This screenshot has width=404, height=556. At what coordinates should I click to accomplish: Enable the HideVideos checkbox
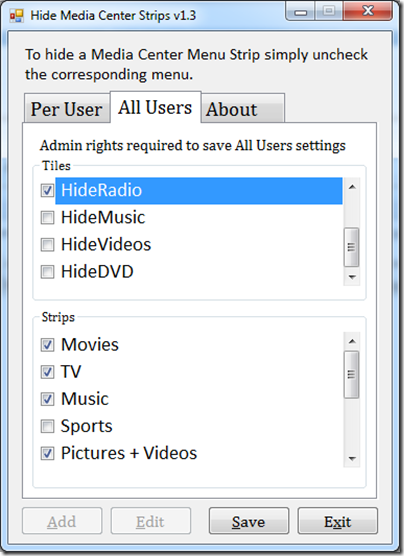[48, 245]
